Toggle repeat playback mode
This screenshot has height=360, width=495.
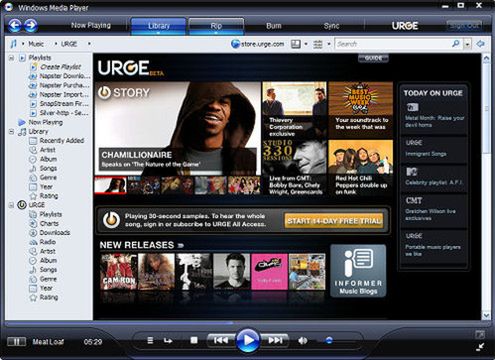coord(168,341)
